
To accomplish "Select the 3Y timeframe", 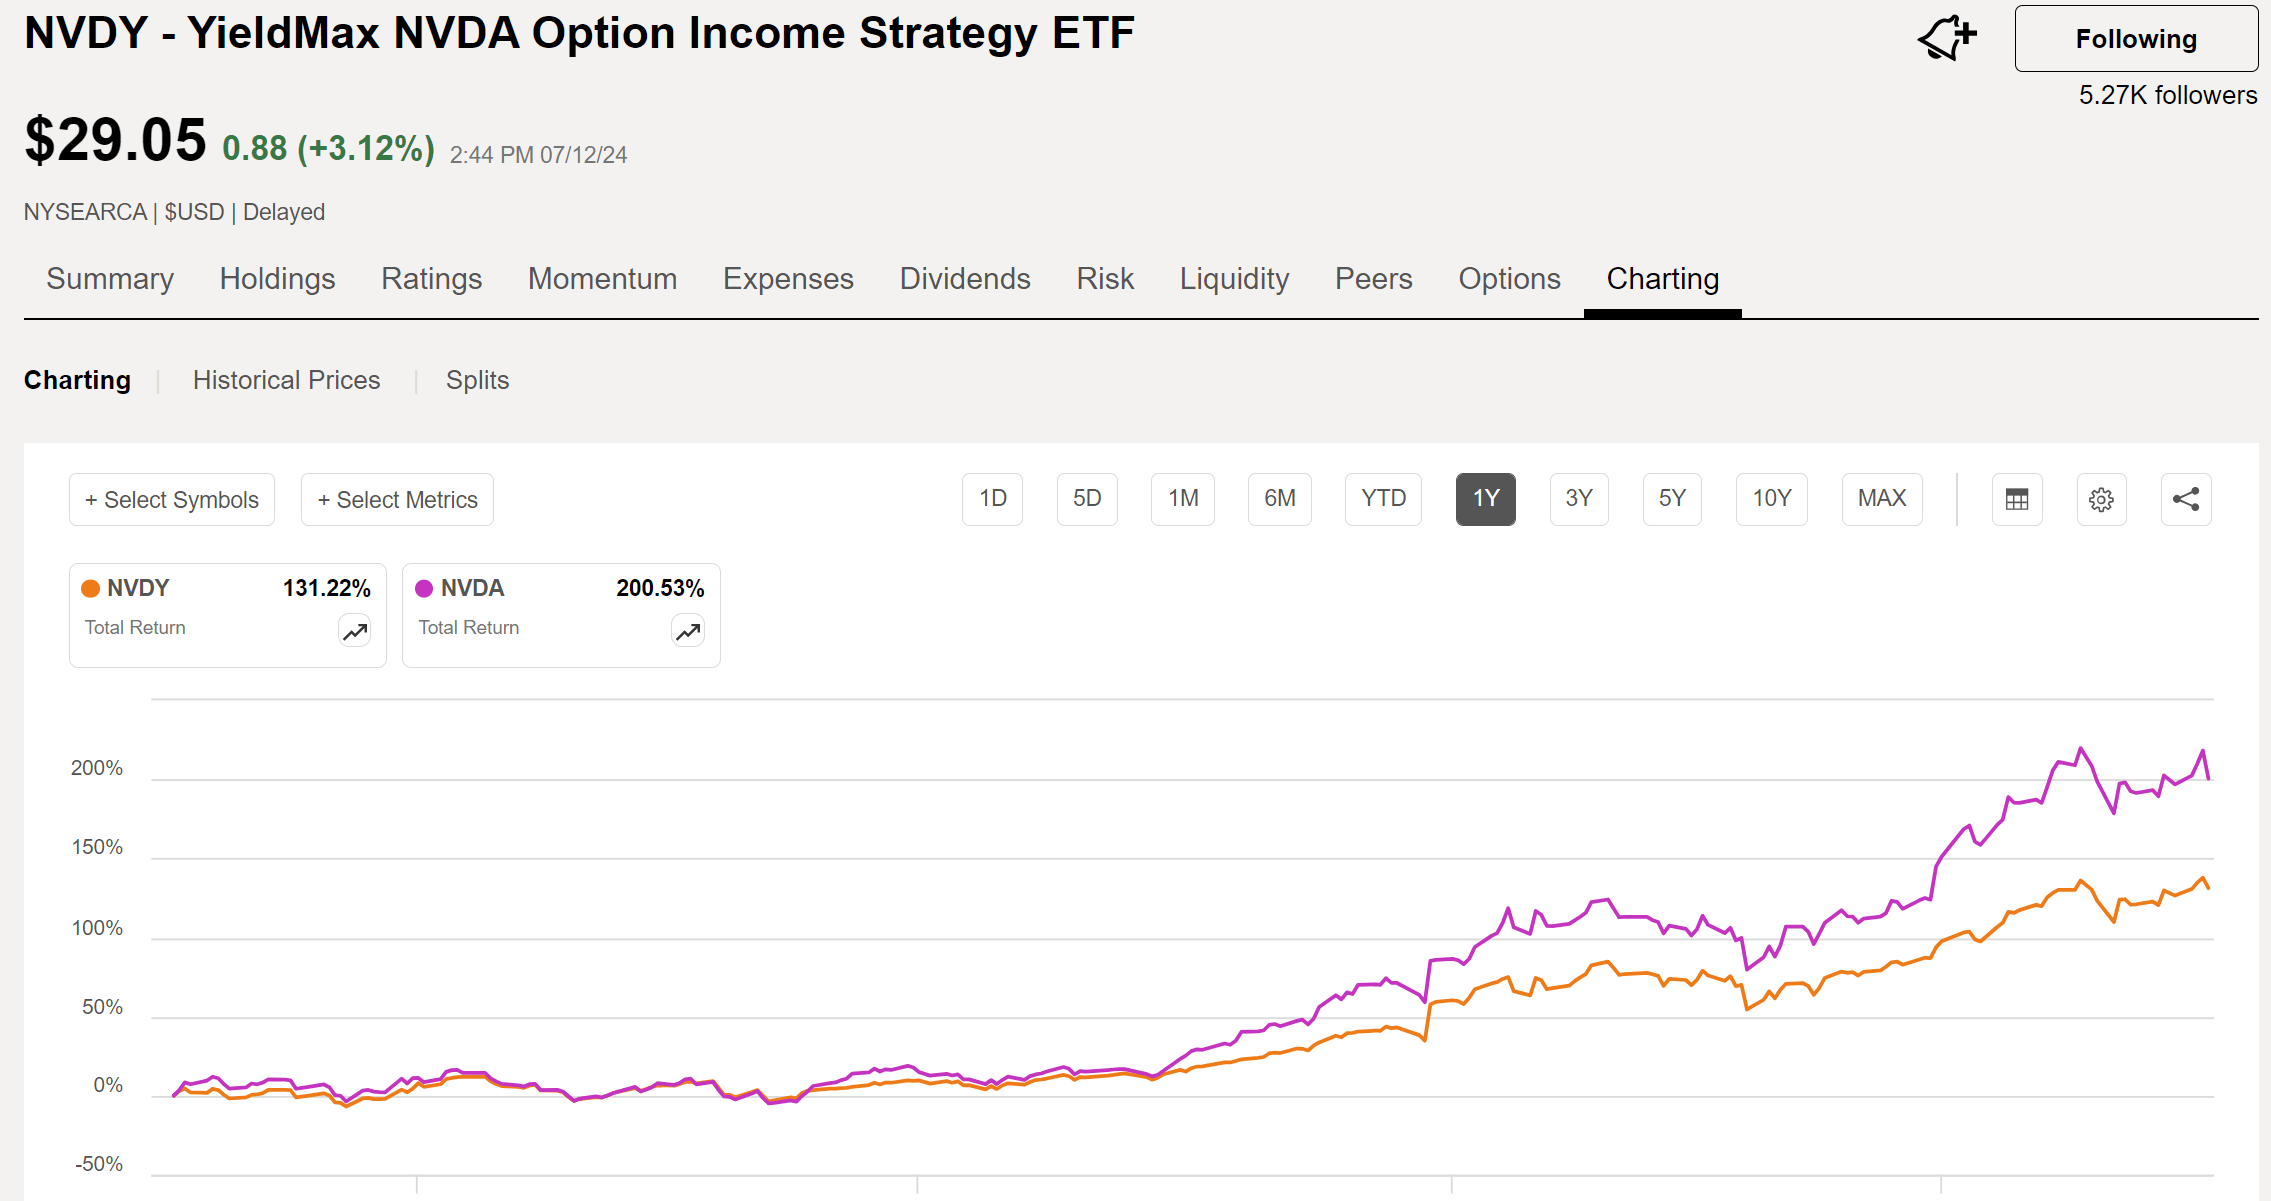I will pos(1578,499).
